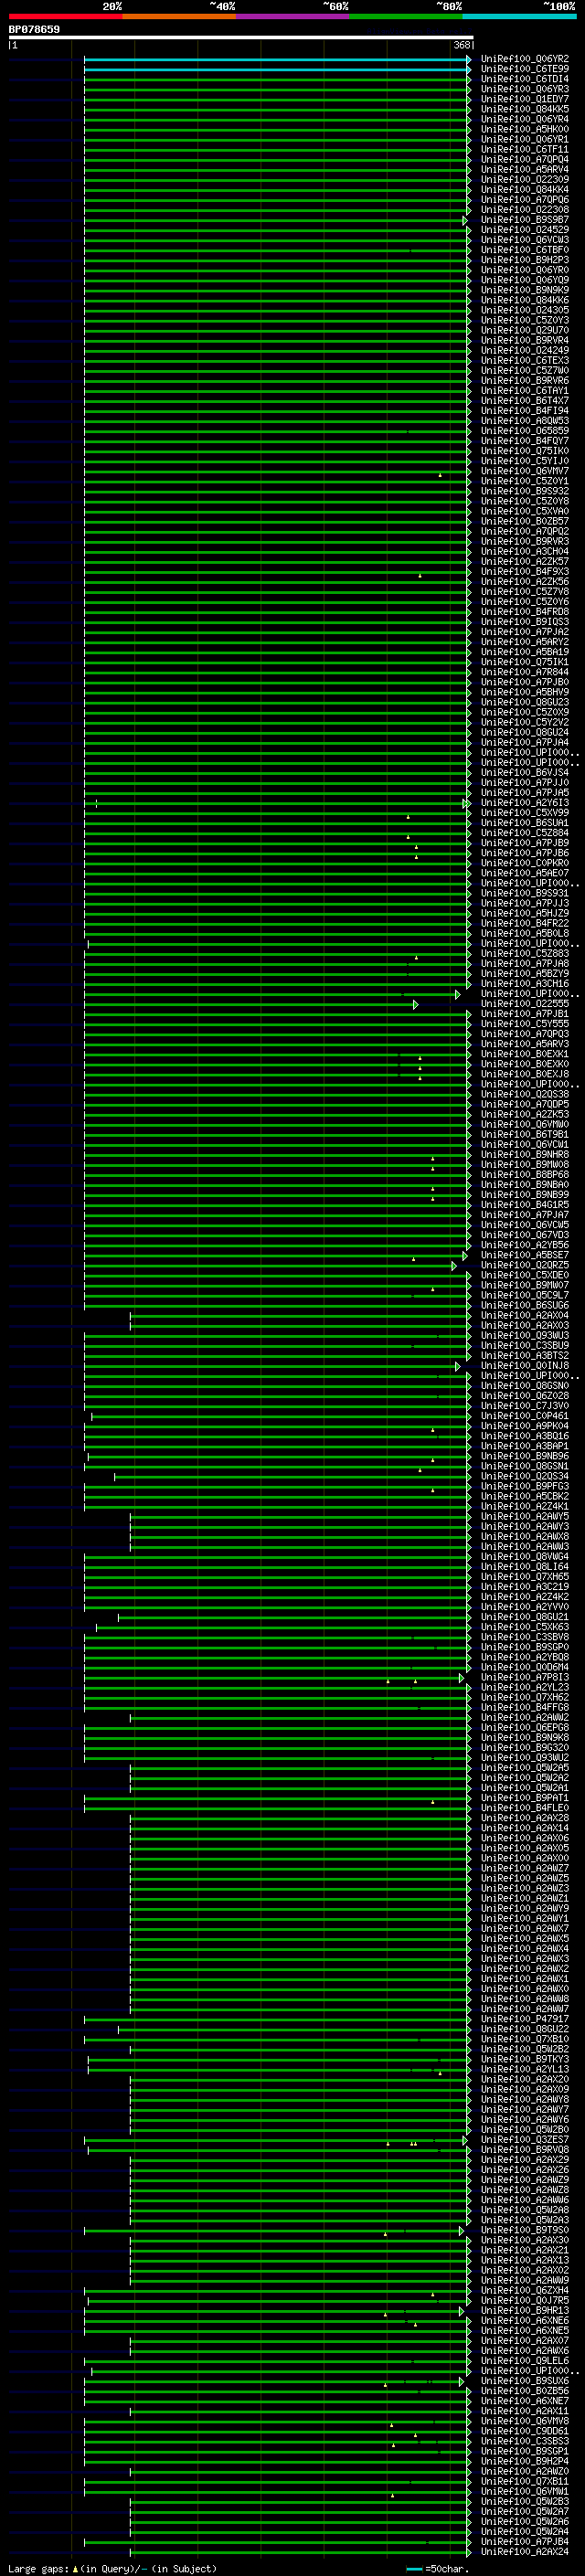Select the UniRef100_Q84KK5 label

[525, 109]
